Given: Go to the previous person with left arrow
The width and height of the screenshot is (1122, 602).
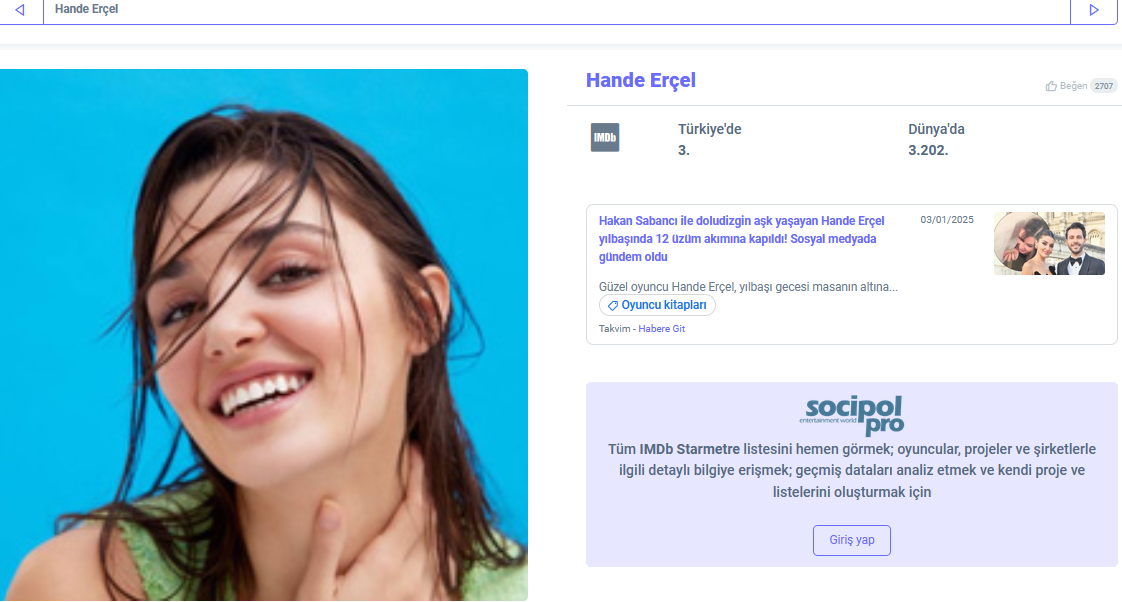Looking at the screenshot, I should click(x=20, y=10).
